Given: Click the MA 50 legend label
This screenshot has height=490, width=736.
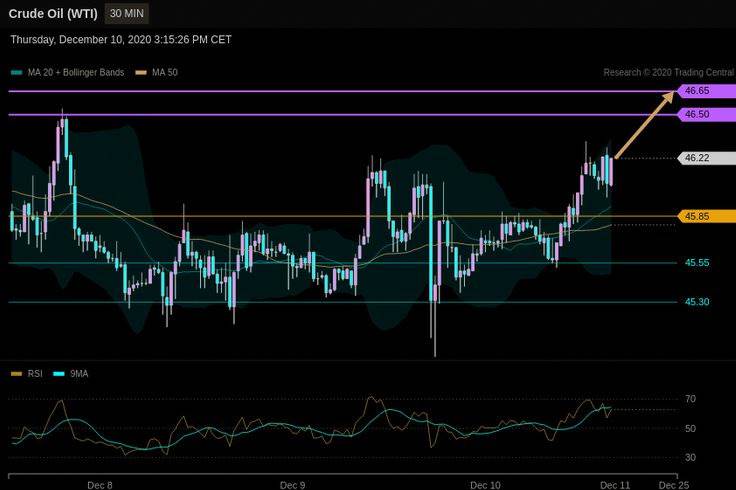Looking at the screenshot, I should point(165,72).
